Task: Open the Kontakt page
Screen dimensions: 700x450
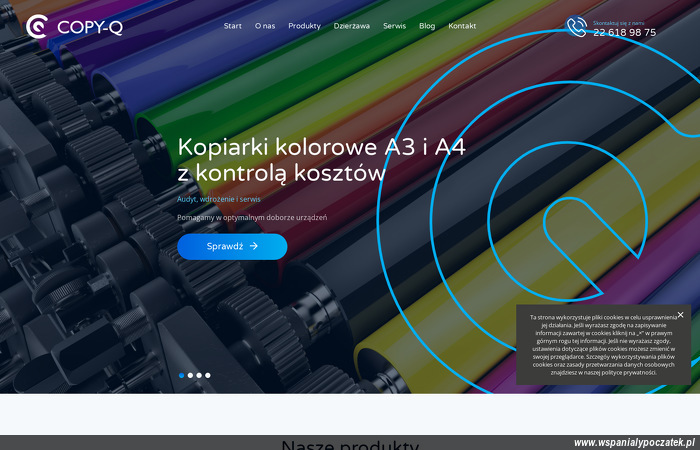Action: point(462,26)
